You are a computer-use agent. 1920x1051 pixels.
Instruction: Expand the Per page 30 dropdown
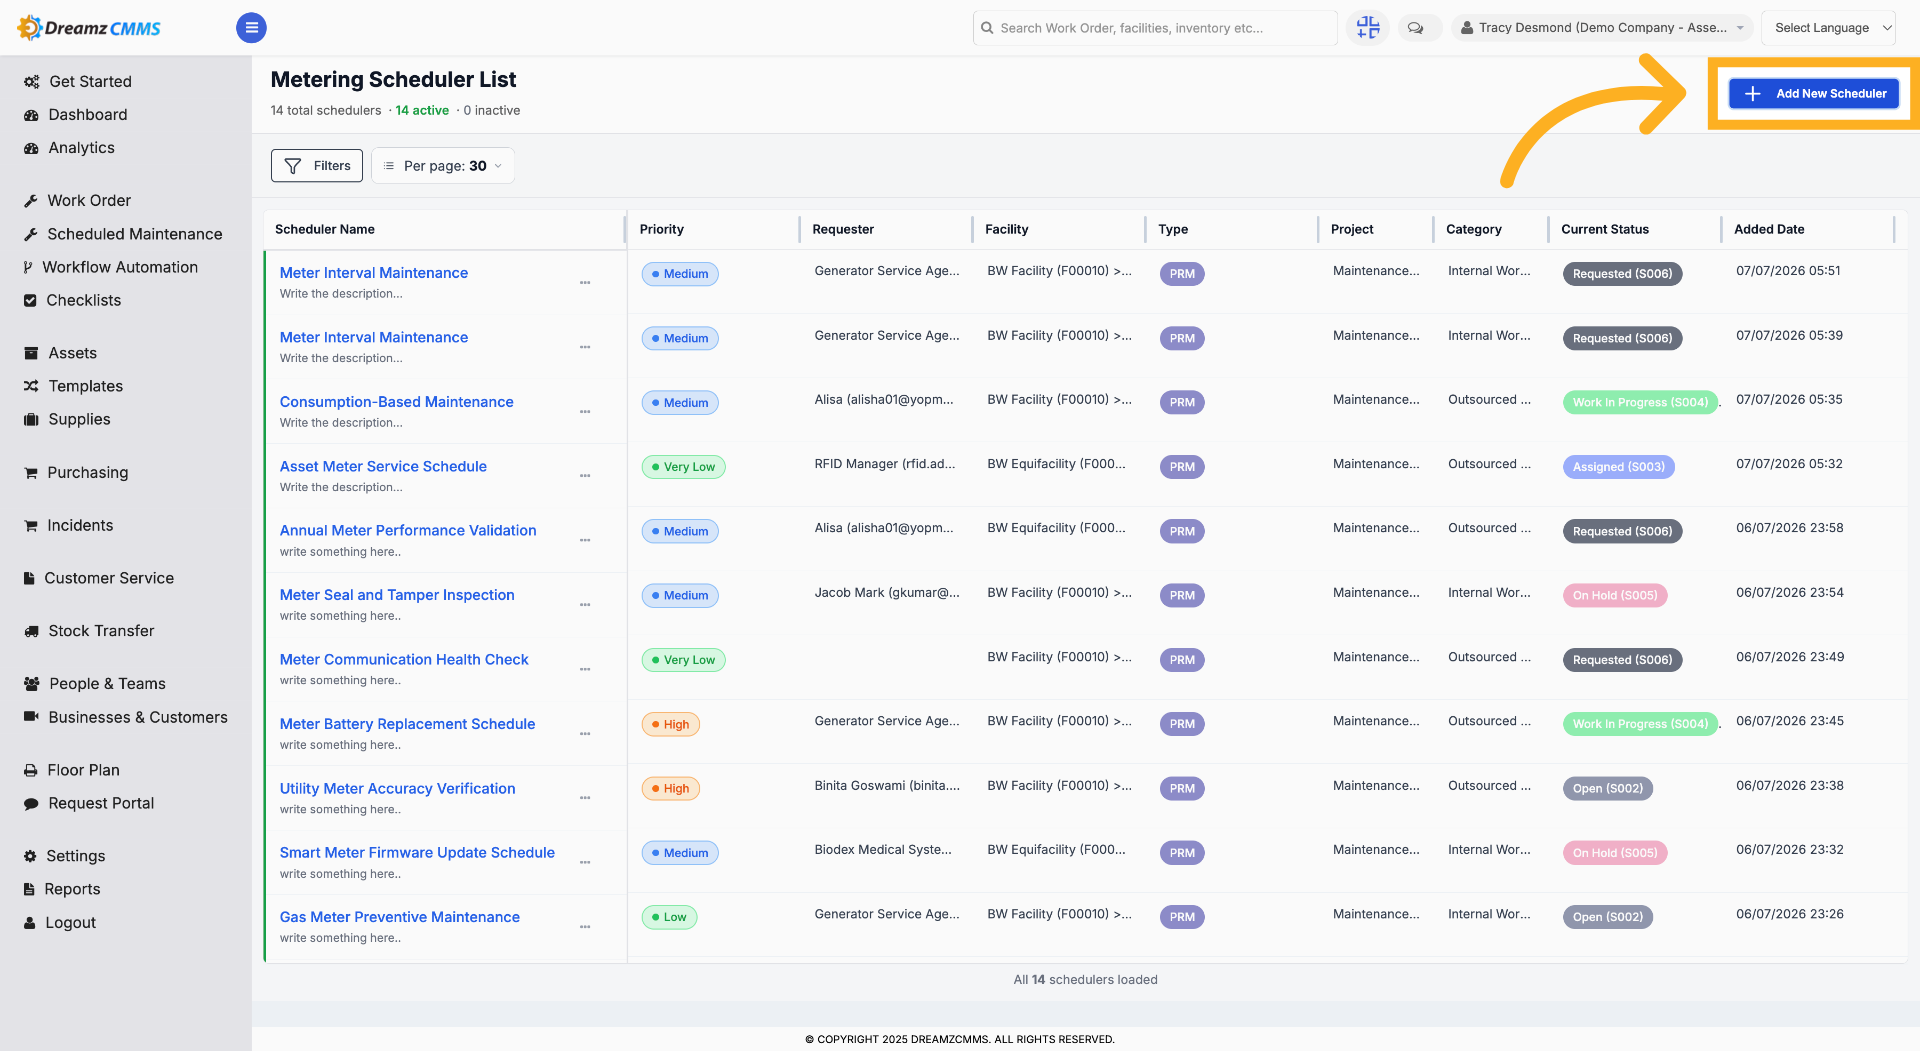443,166
